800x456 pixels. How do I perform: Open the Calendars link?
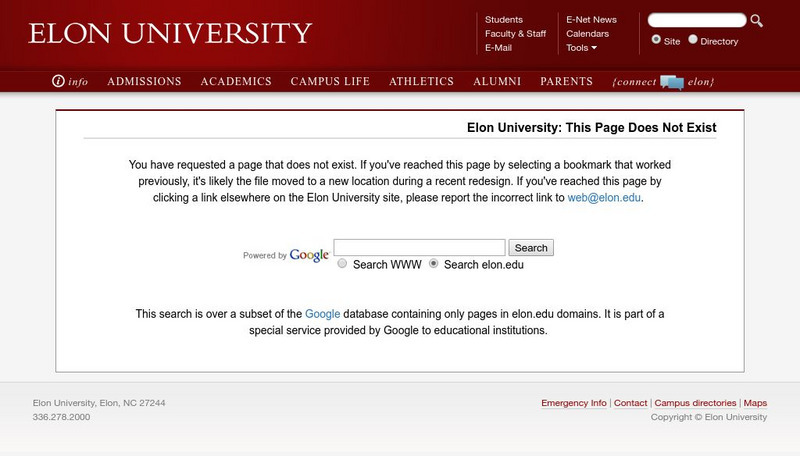[x=587, y=34]
